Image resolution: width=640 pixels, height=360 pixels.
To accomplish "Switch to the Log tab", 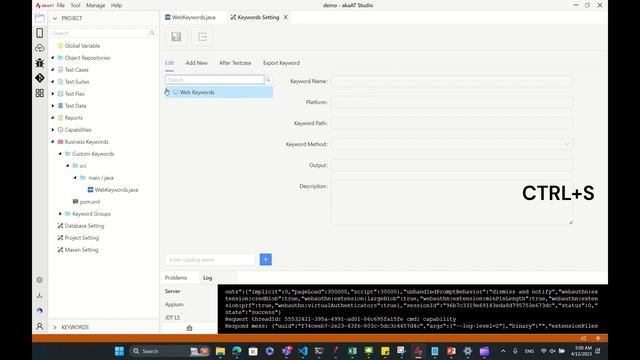I will 207,278.
